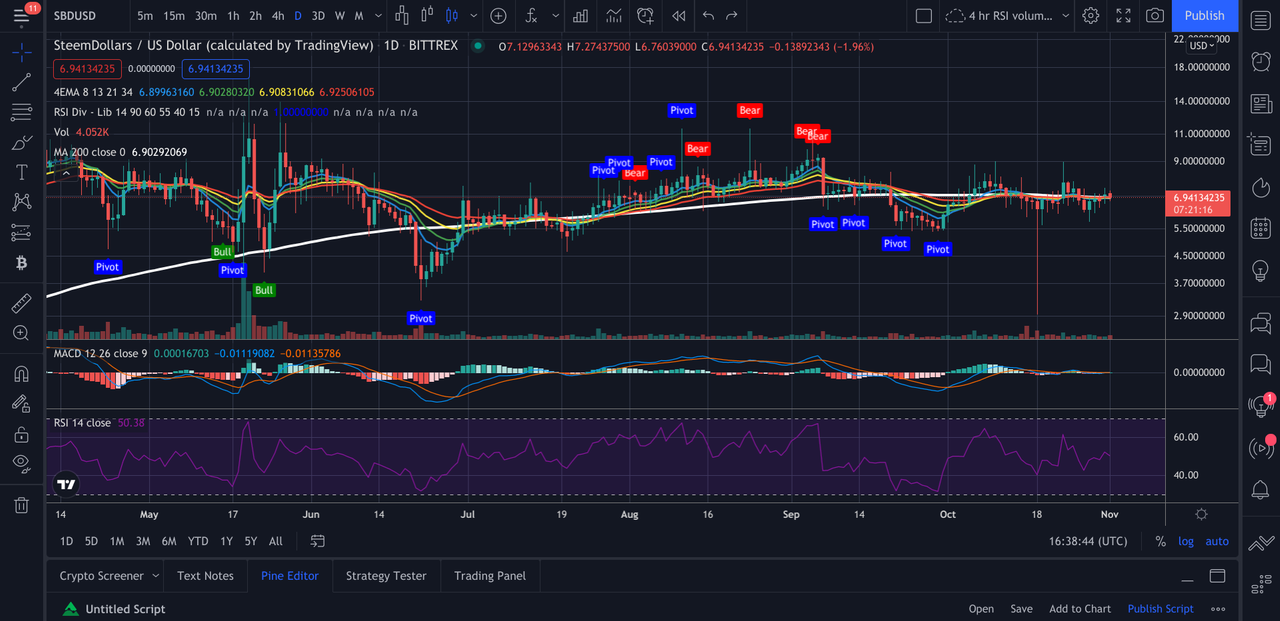The height and width of the screenshot is (621, 1280).
Task: Enter fullscreen mode
Action: (1123, 16)
